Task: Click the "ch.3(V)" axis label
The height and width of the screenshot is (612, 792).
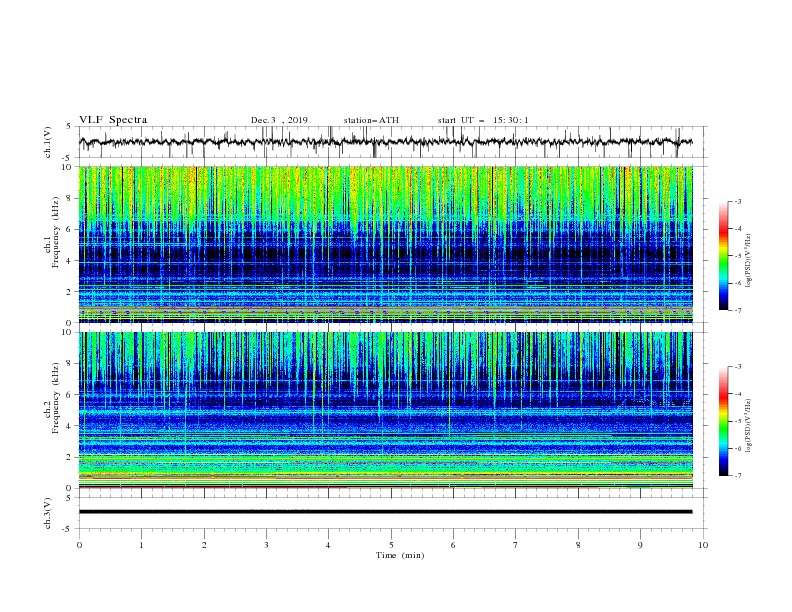Action: [x=48, y=513]
